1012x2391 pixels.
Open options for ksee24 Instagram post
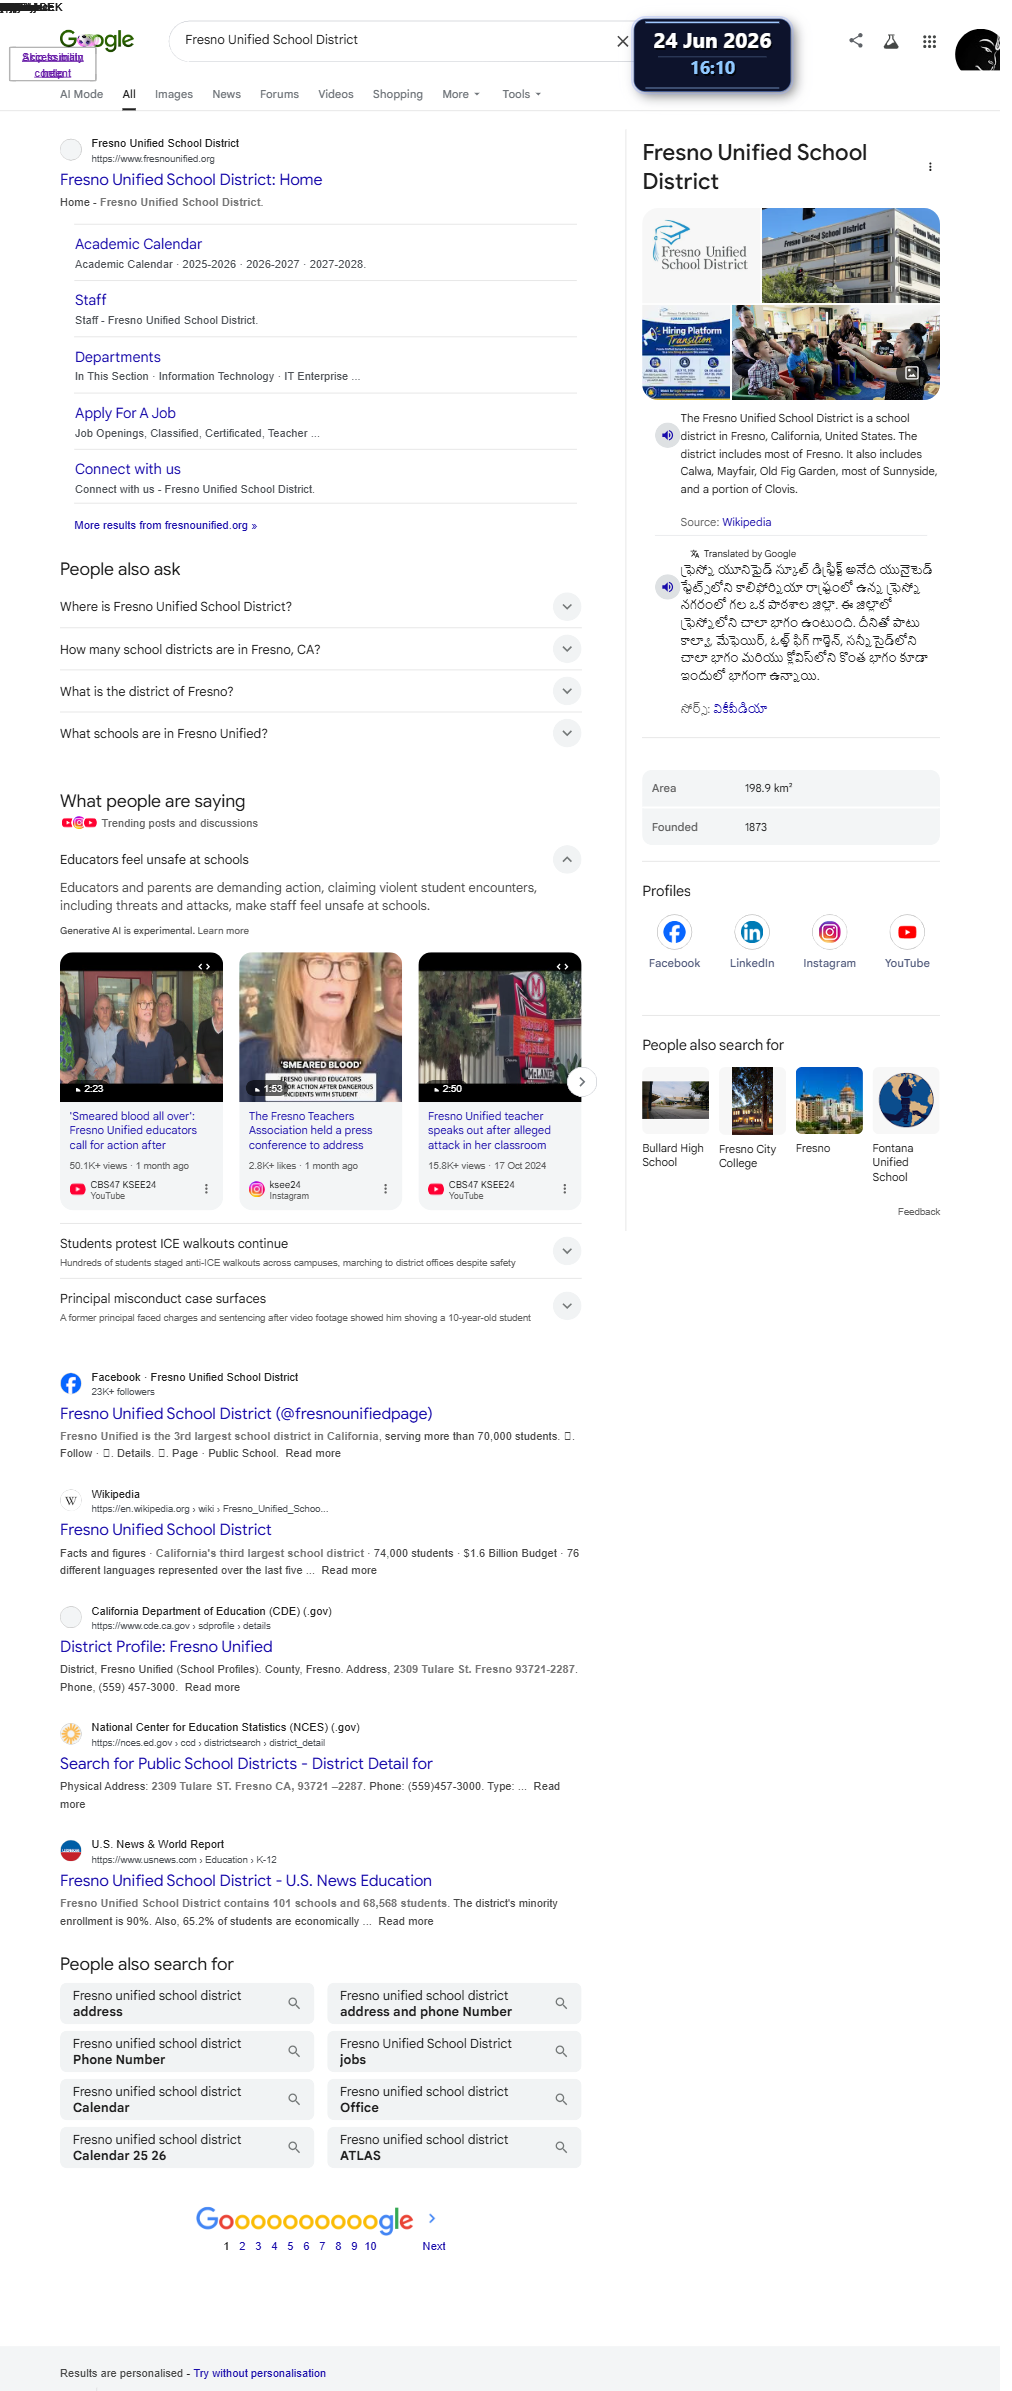(385, 1189)
